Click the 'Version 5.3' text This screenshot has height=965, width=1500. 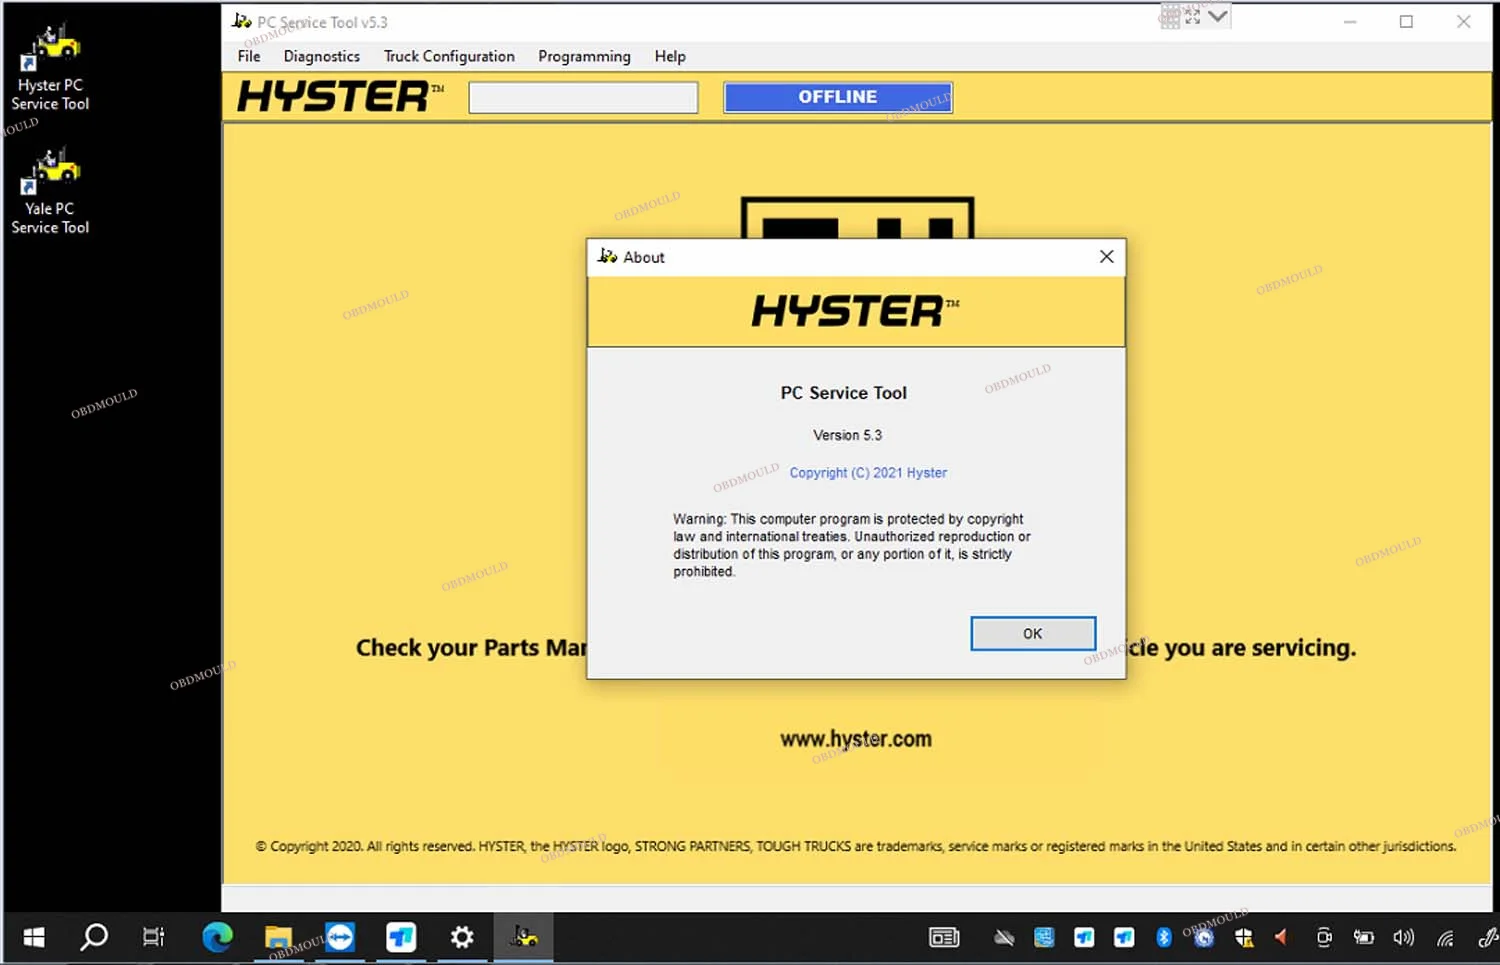[x=847, y=435]
